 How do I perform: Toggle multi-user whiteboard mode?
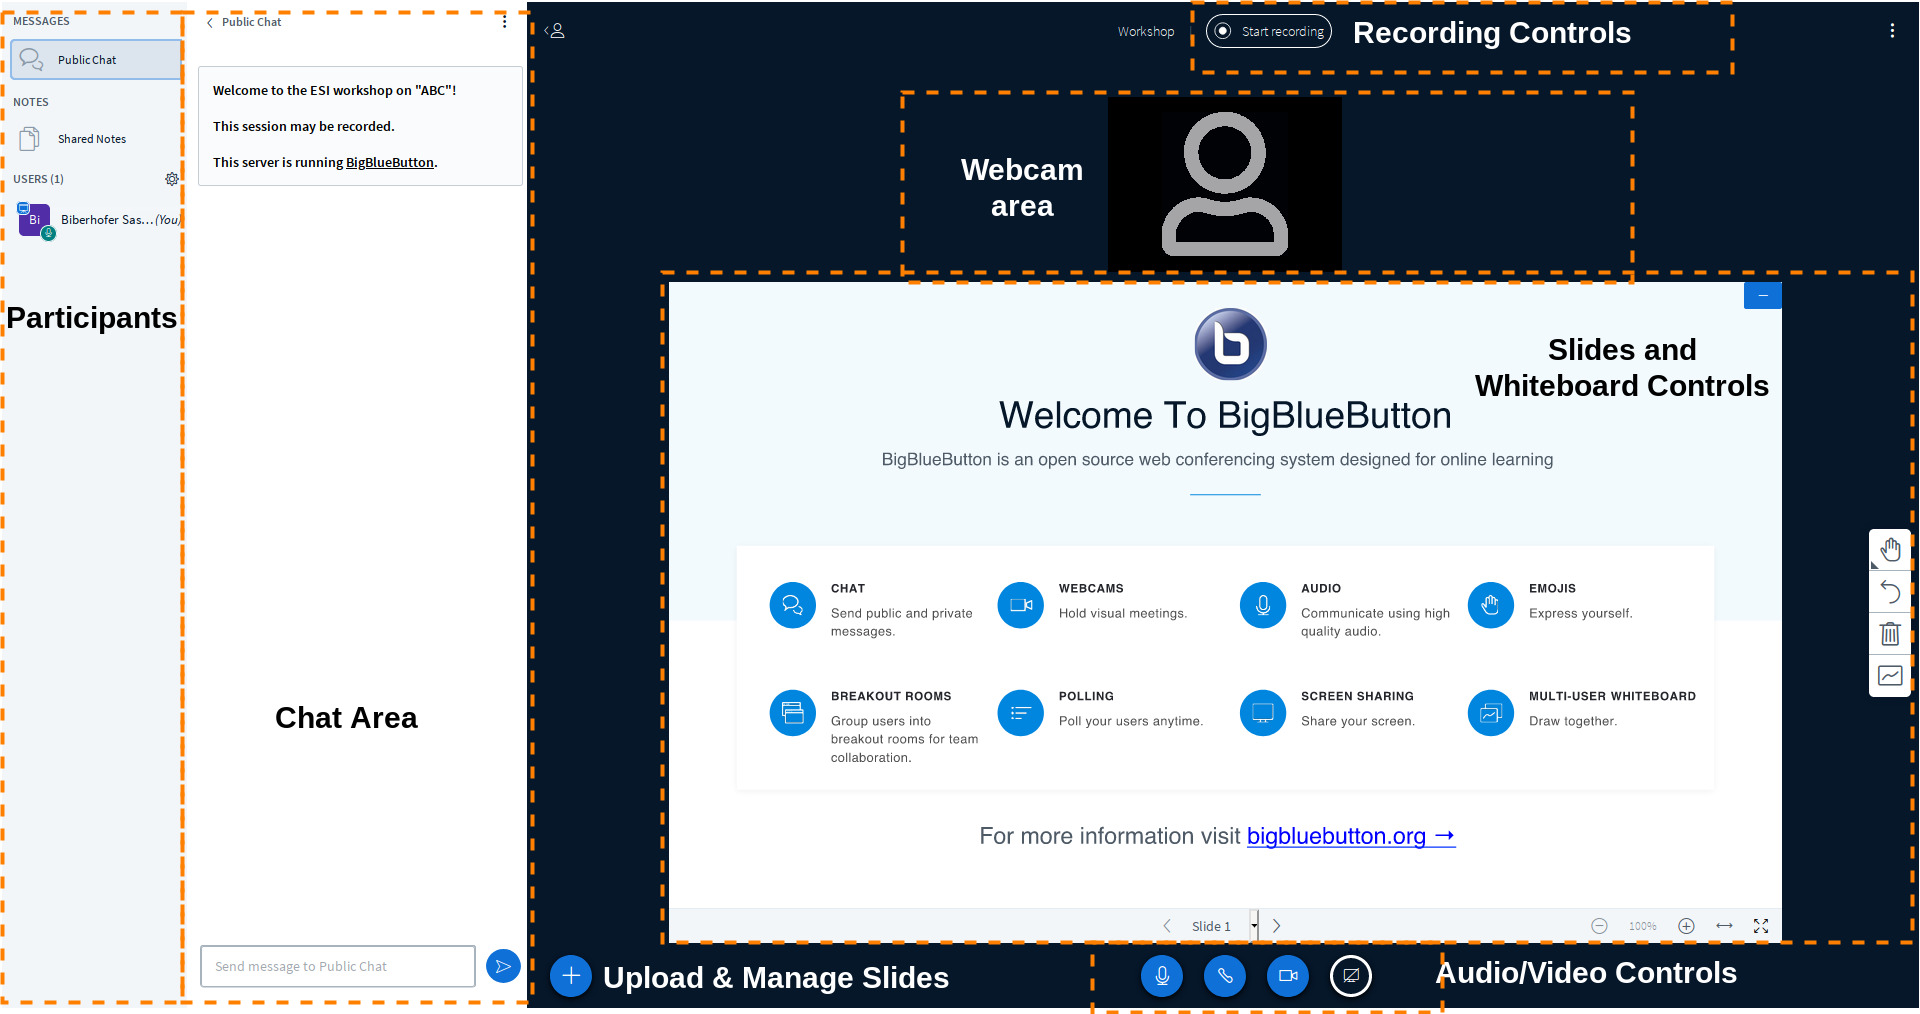(x=1890, y=676)
